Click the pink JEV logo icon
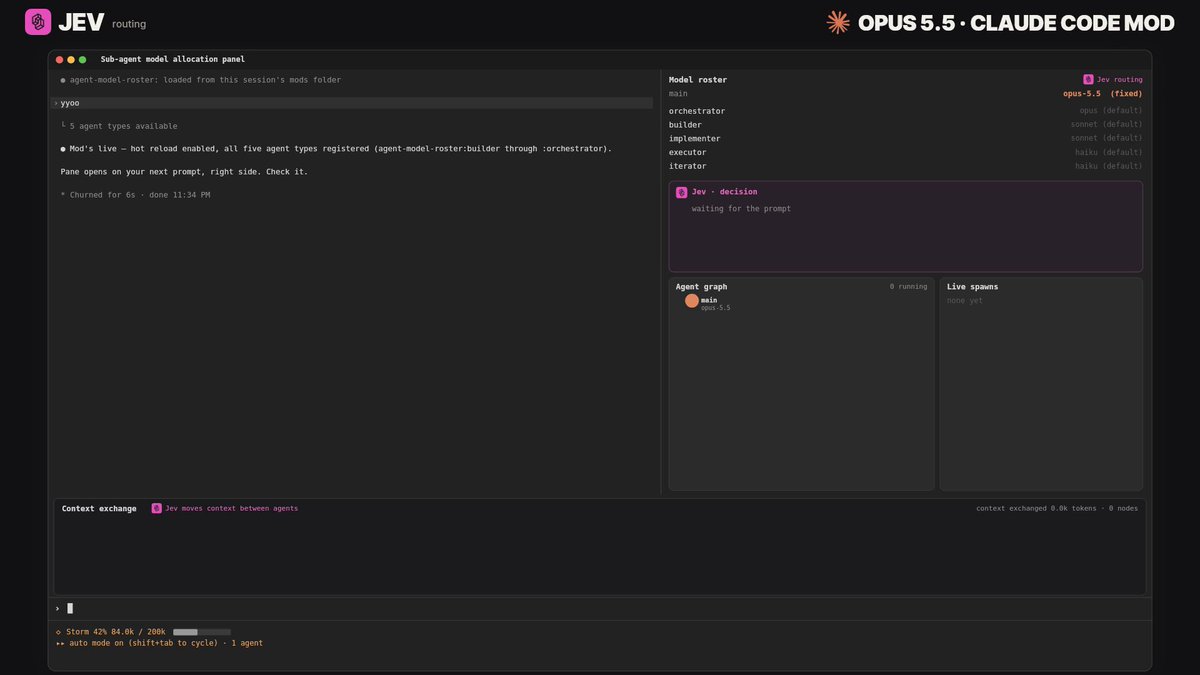 [38, 22]
